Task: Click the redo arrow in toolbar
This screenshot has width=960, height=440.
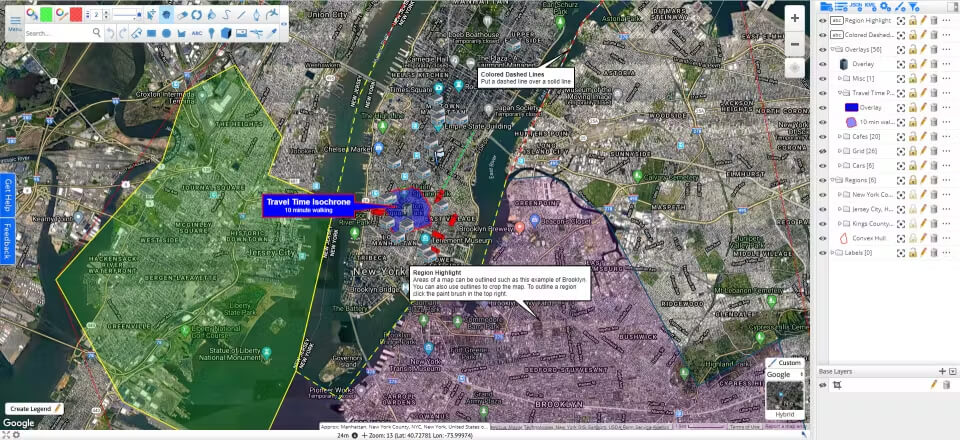Action: [x=122, y=33]
